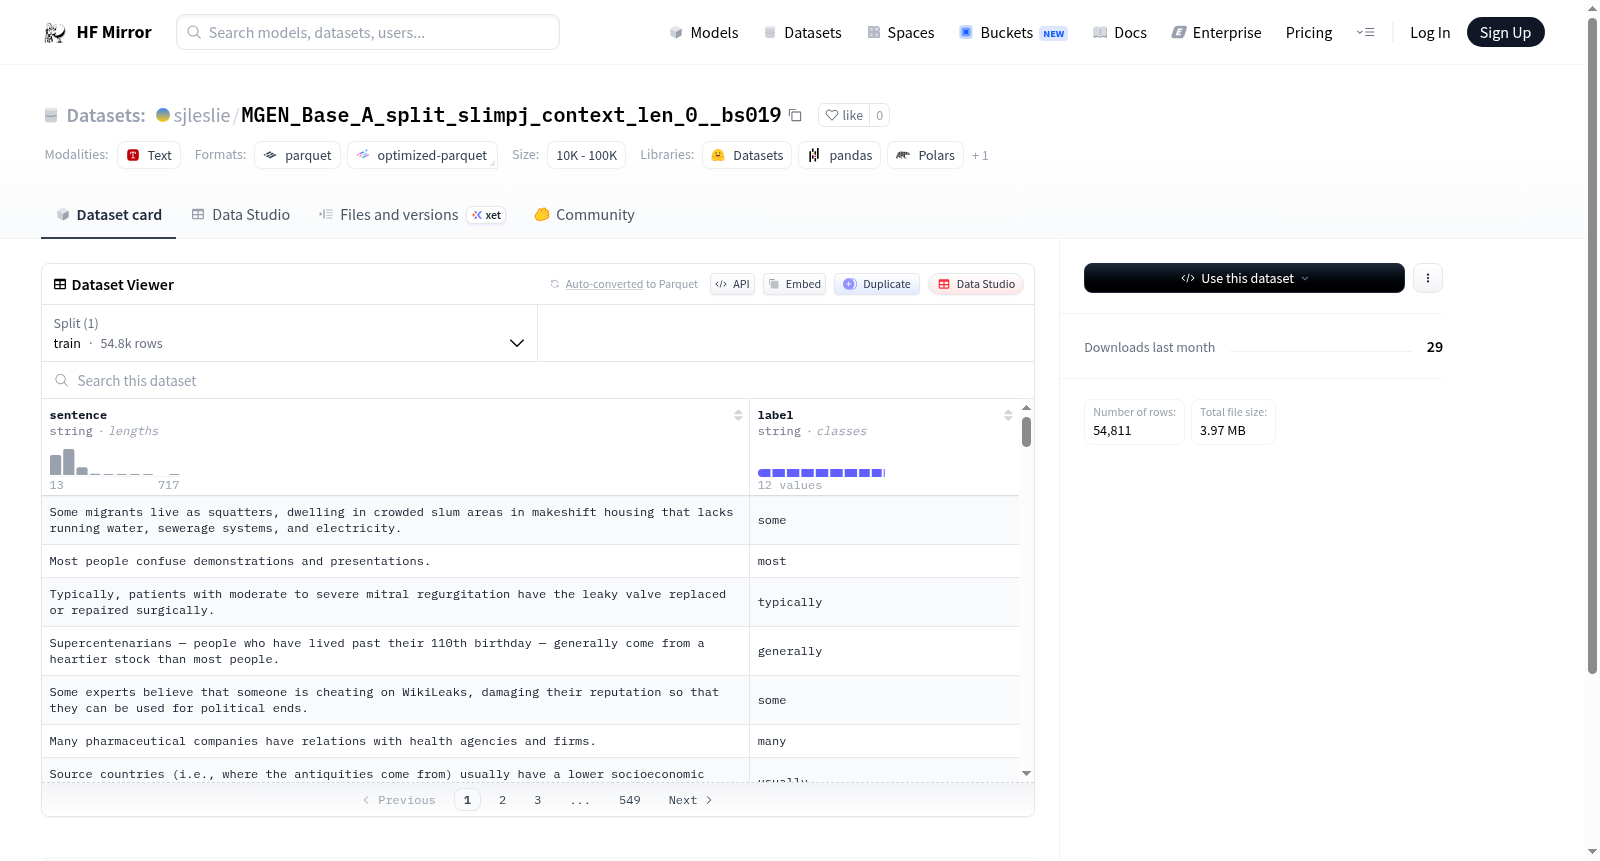The image size is (1600, 861).
Task: Open Data Studio from the viewer header
Action: (x=976, y=284)
